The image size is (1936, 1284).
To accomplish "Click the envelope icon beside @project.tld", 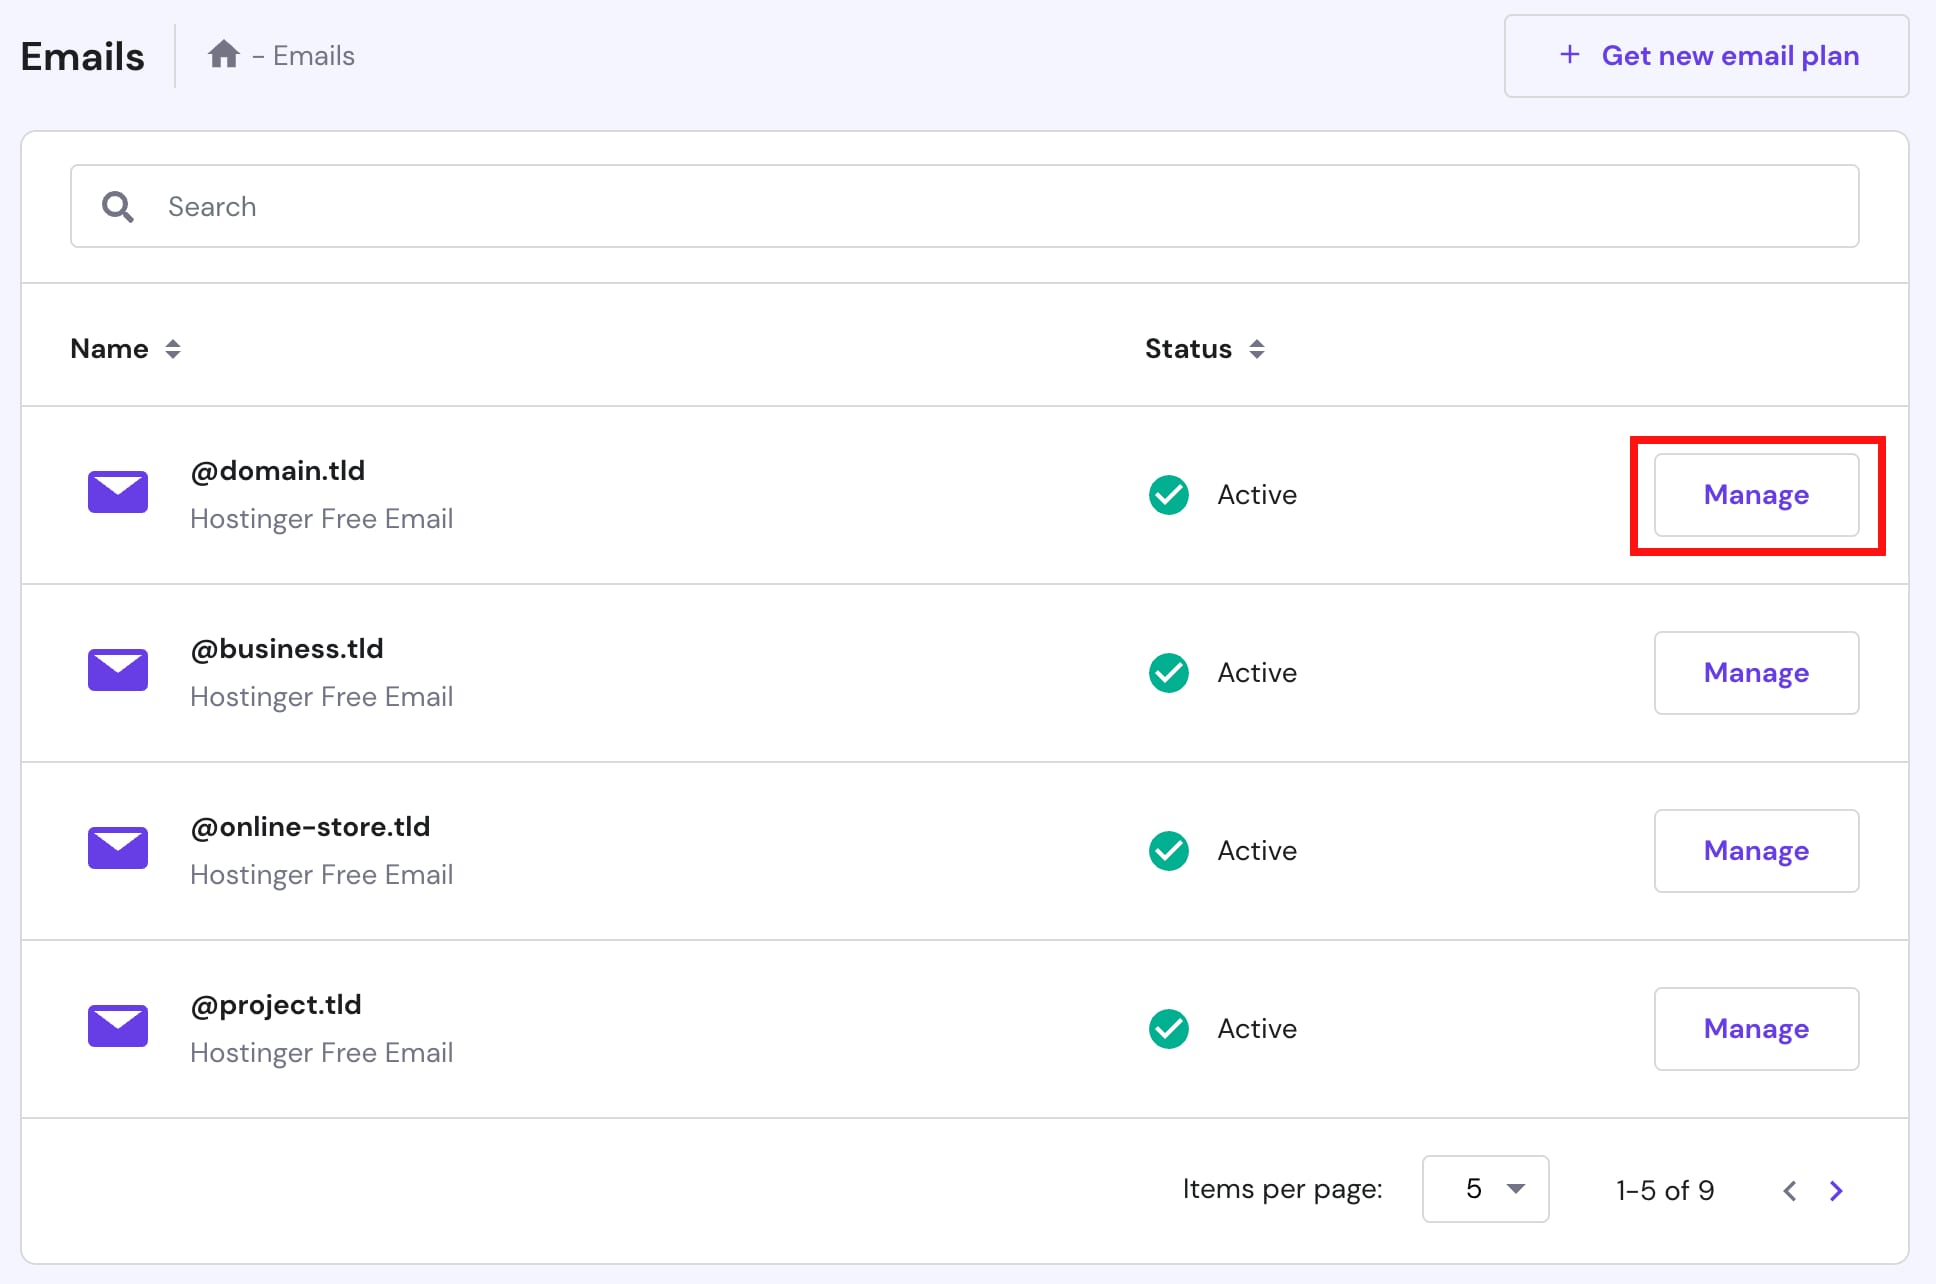I will click(x=117, y=1026).
